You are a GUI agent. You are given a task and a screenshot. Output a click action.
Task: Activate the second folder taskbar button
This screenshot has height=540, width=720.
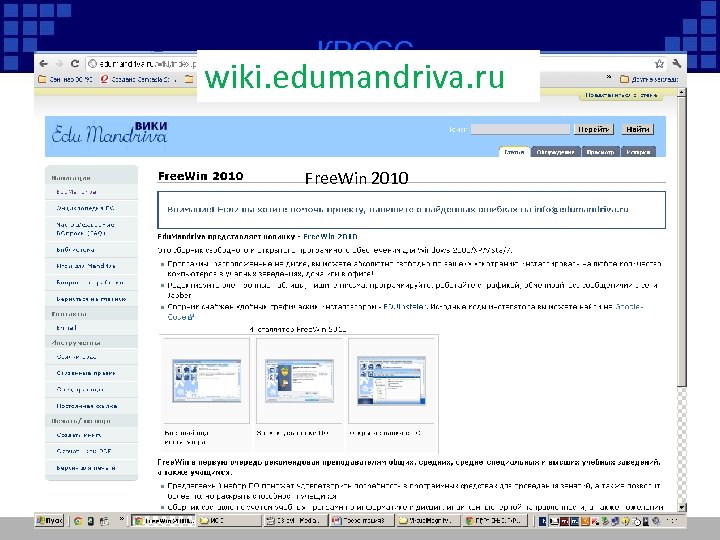coord(428,521)
